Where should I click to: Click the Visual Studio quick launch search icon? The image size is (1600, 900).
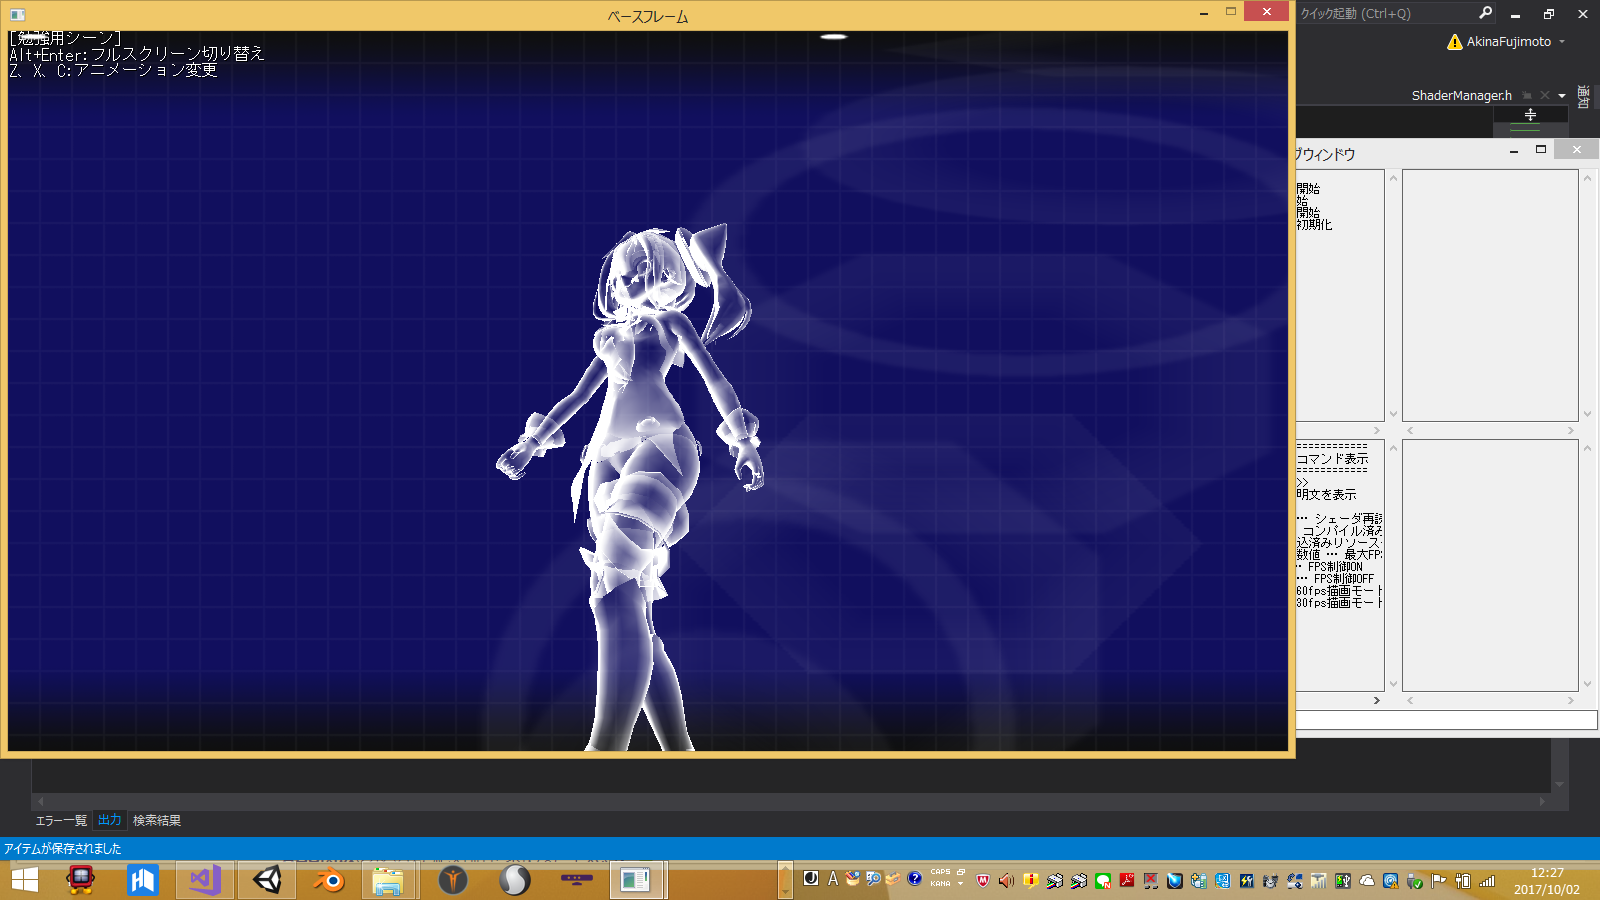(x=1485, y=13)
